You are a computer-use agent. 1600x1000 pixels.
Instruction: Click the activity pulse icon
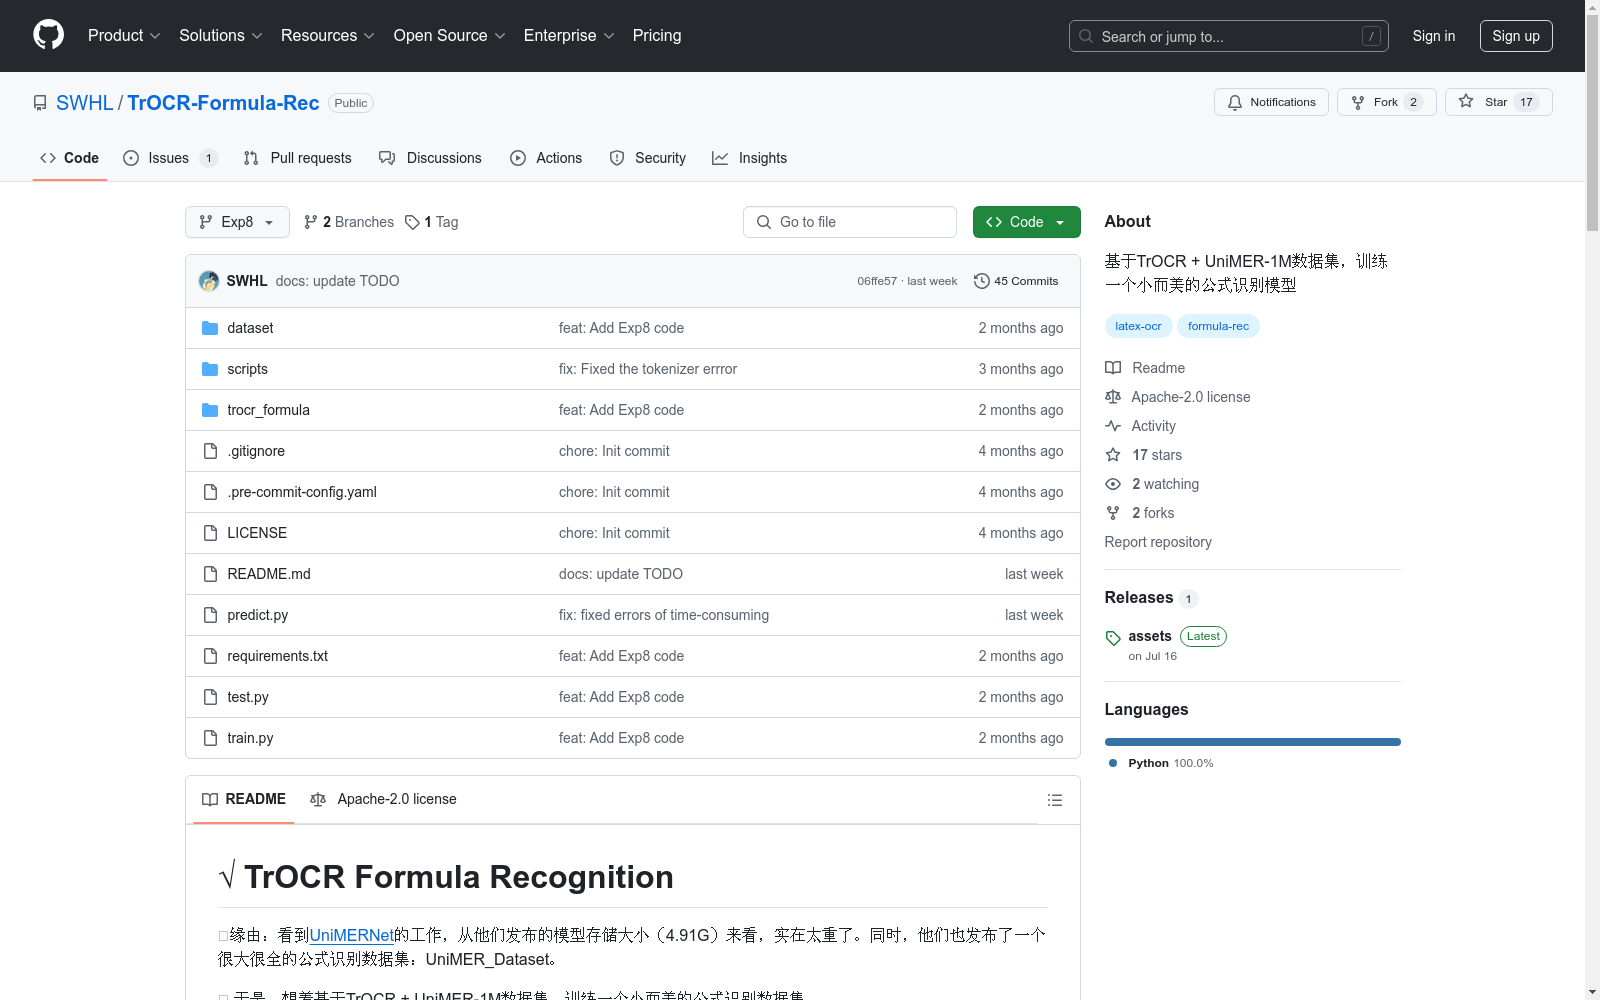click(x=1113, y=426)
